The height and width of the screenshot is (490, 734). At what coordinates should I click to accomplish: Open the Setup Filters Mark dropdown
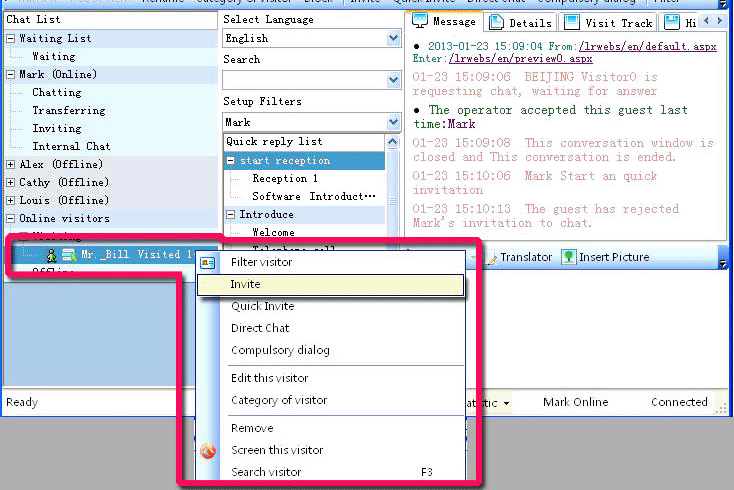394,122
